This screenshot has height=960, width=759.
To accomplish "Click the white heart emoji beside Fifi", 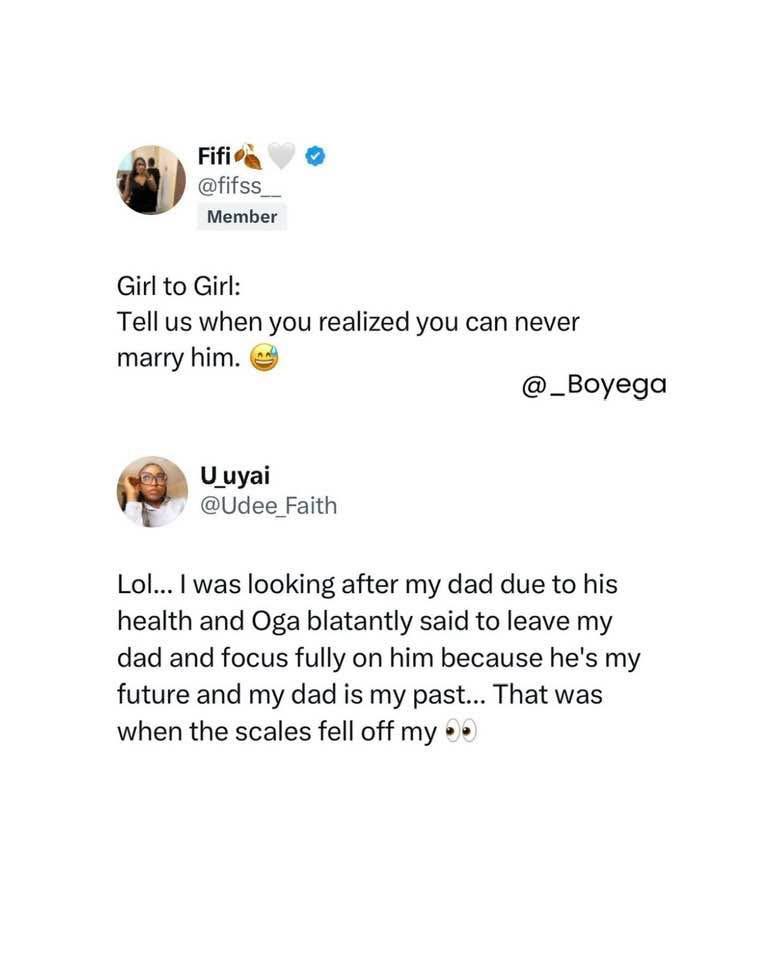I will [282, 155].
